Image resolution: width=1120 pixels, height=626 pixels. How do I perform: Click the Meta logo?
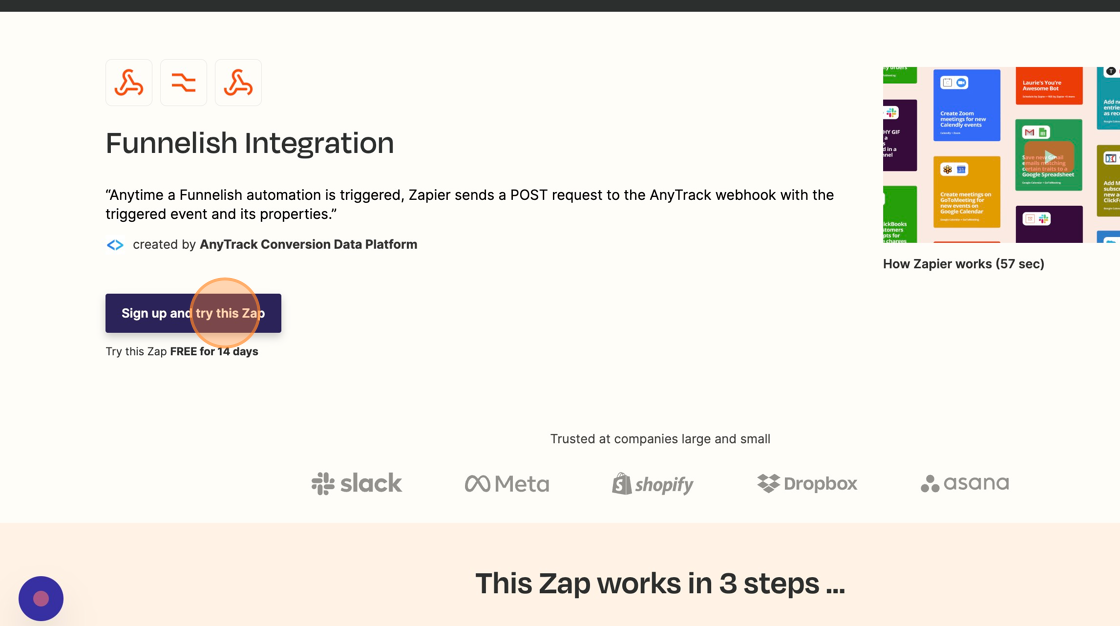coord(507,484)
